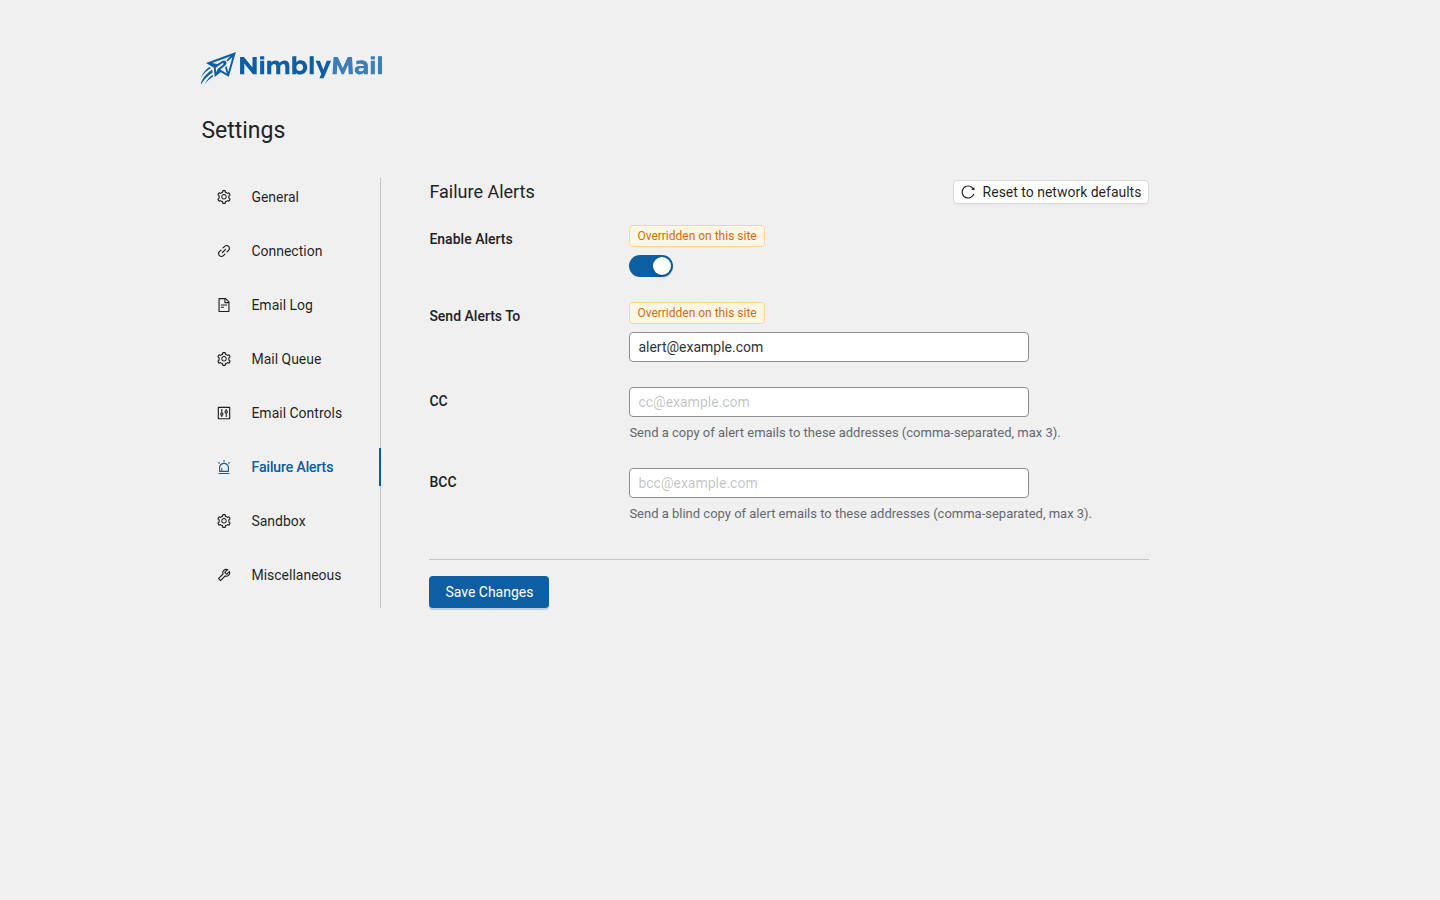The width and height of the screenshot is (1440, 900).
Task: Open the Connection settings tab
Action: (x=290, y=251)
